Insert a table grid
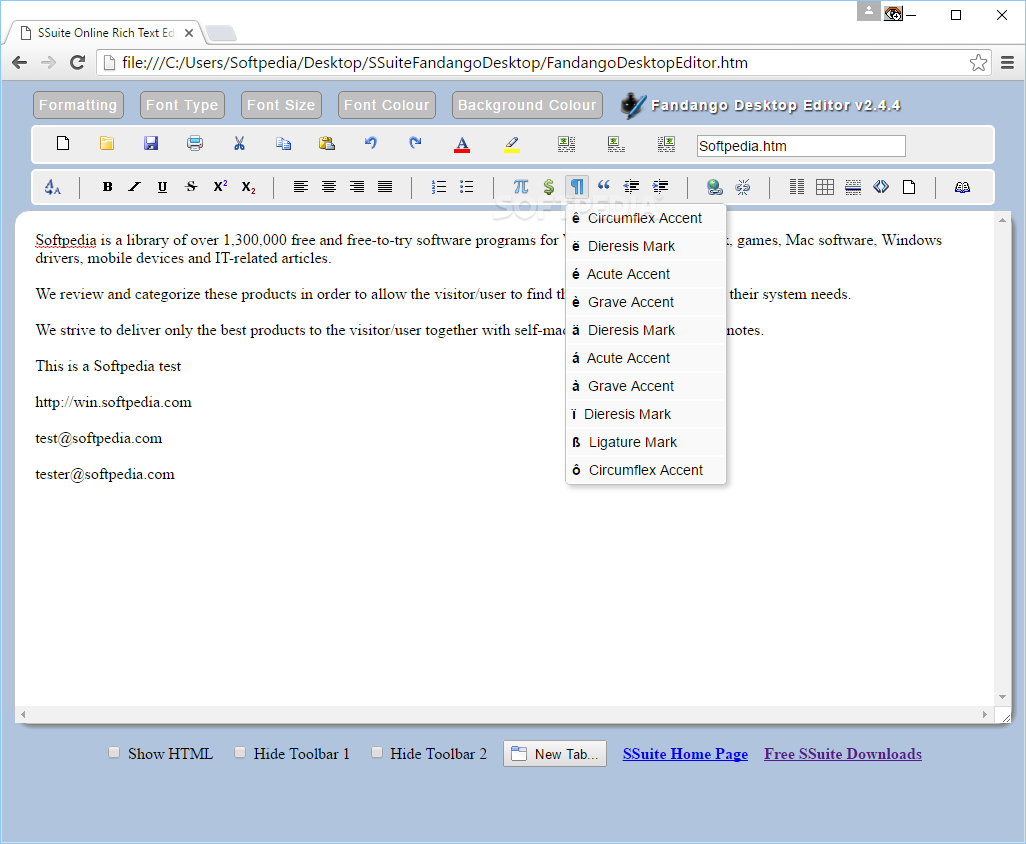 point(824,187)
